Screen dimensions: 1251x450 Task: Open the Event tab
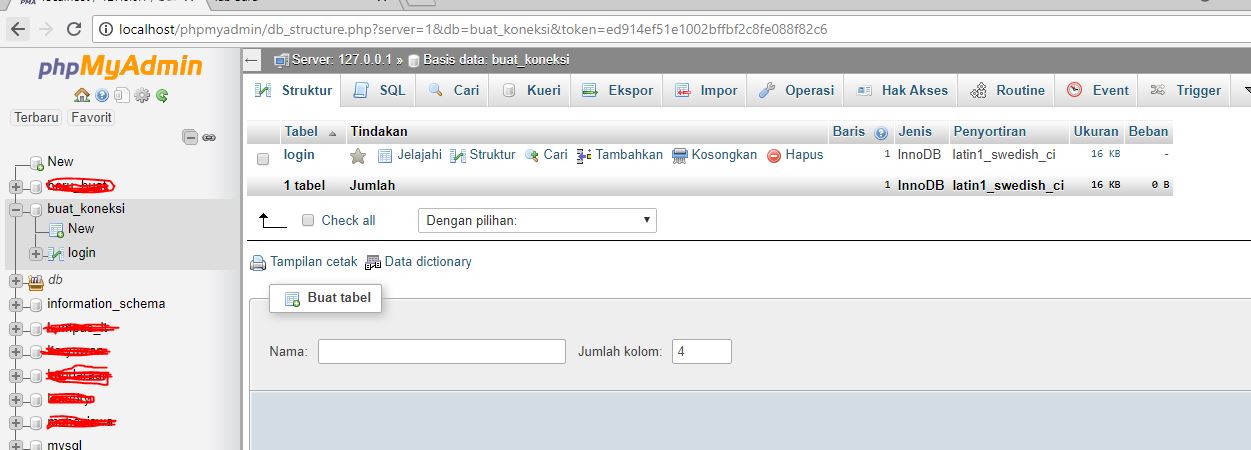click(x=1097, y=90)
